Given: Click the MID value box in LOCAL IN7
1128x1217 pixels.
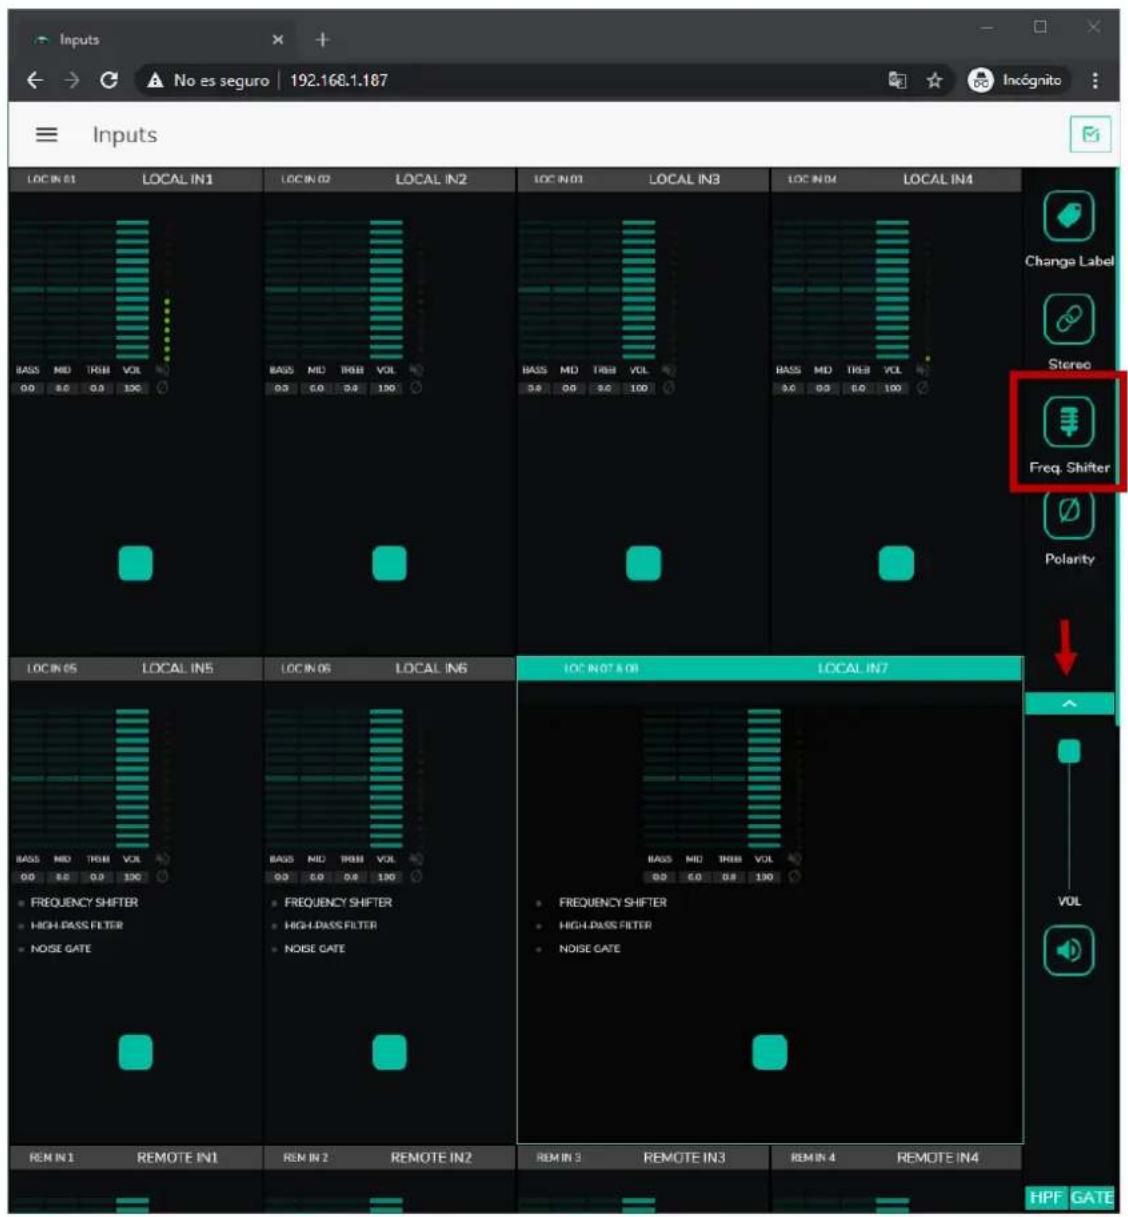Looking at the screenshot, I should pyautogui.click(x=694, y=877).
